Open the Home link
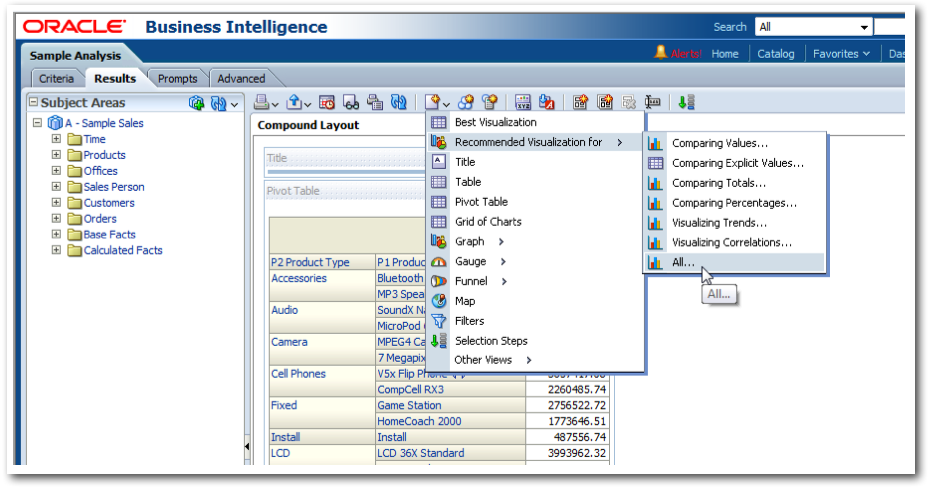Viewport: 934px width, 487px height. pyautogui.click(x=725, y=54)
